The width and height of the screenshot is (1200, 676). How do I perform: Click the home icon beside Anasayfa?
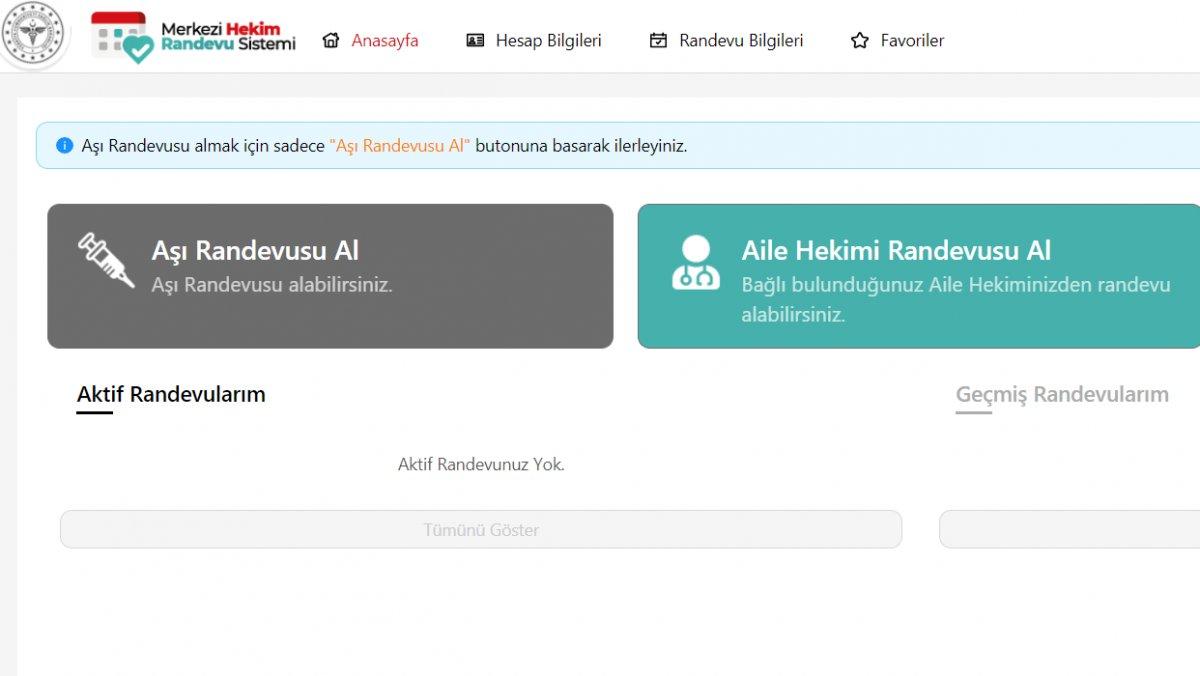332,40
